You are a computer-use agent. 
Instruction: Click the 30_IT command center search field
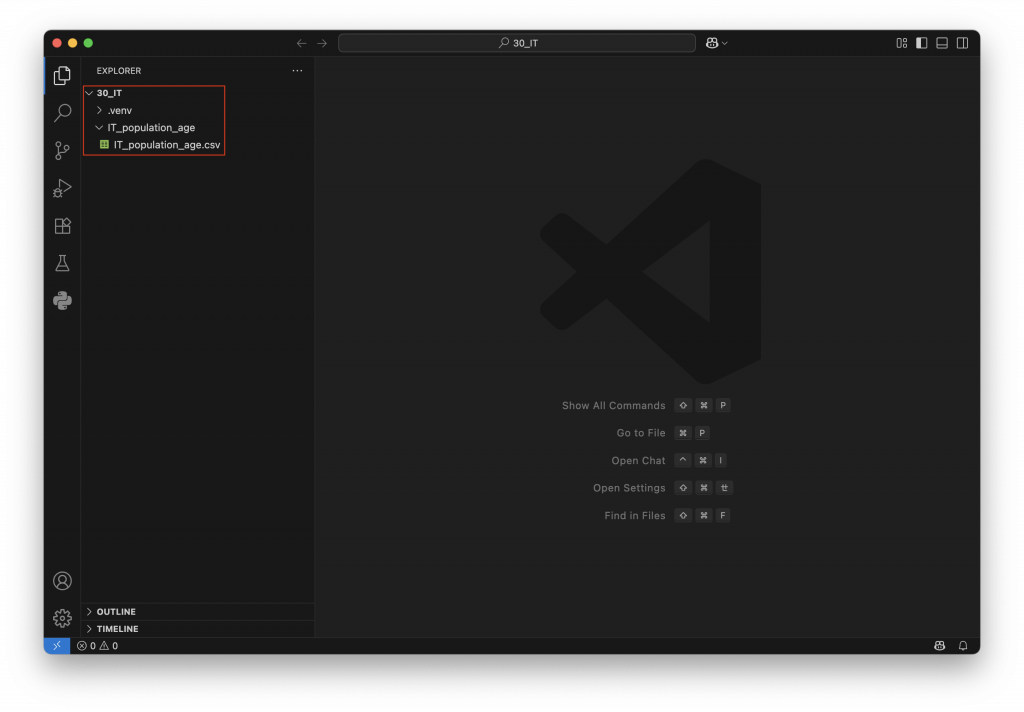point(517,43)
